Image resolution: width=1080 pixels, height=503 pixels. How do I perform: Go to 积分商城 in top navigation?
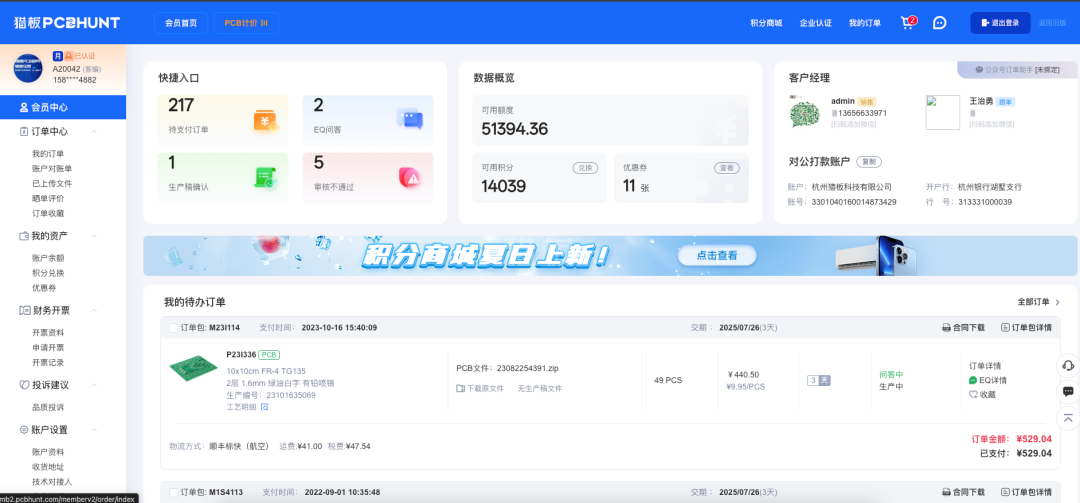click(x=766, y=23)
